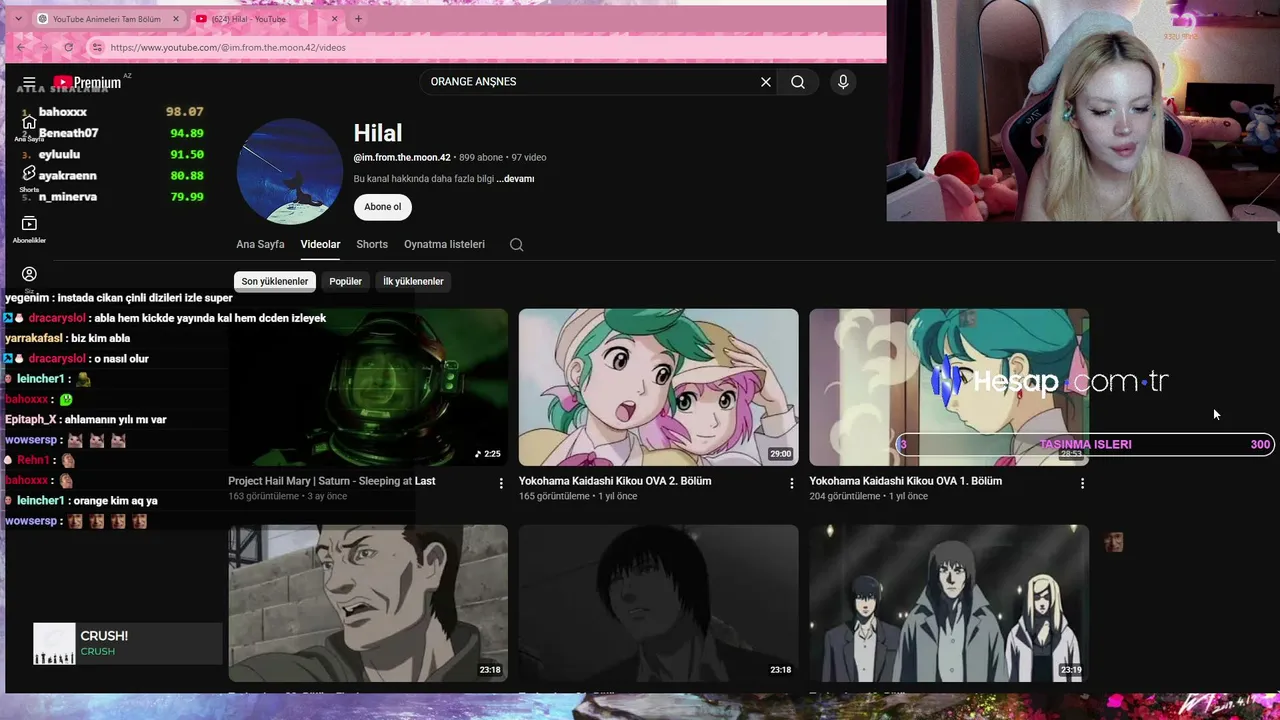Screen dimensions: 1280x720
Task: Click the TASINMA ISLERI goal progress bar
Action: [x=1085, y=444]
